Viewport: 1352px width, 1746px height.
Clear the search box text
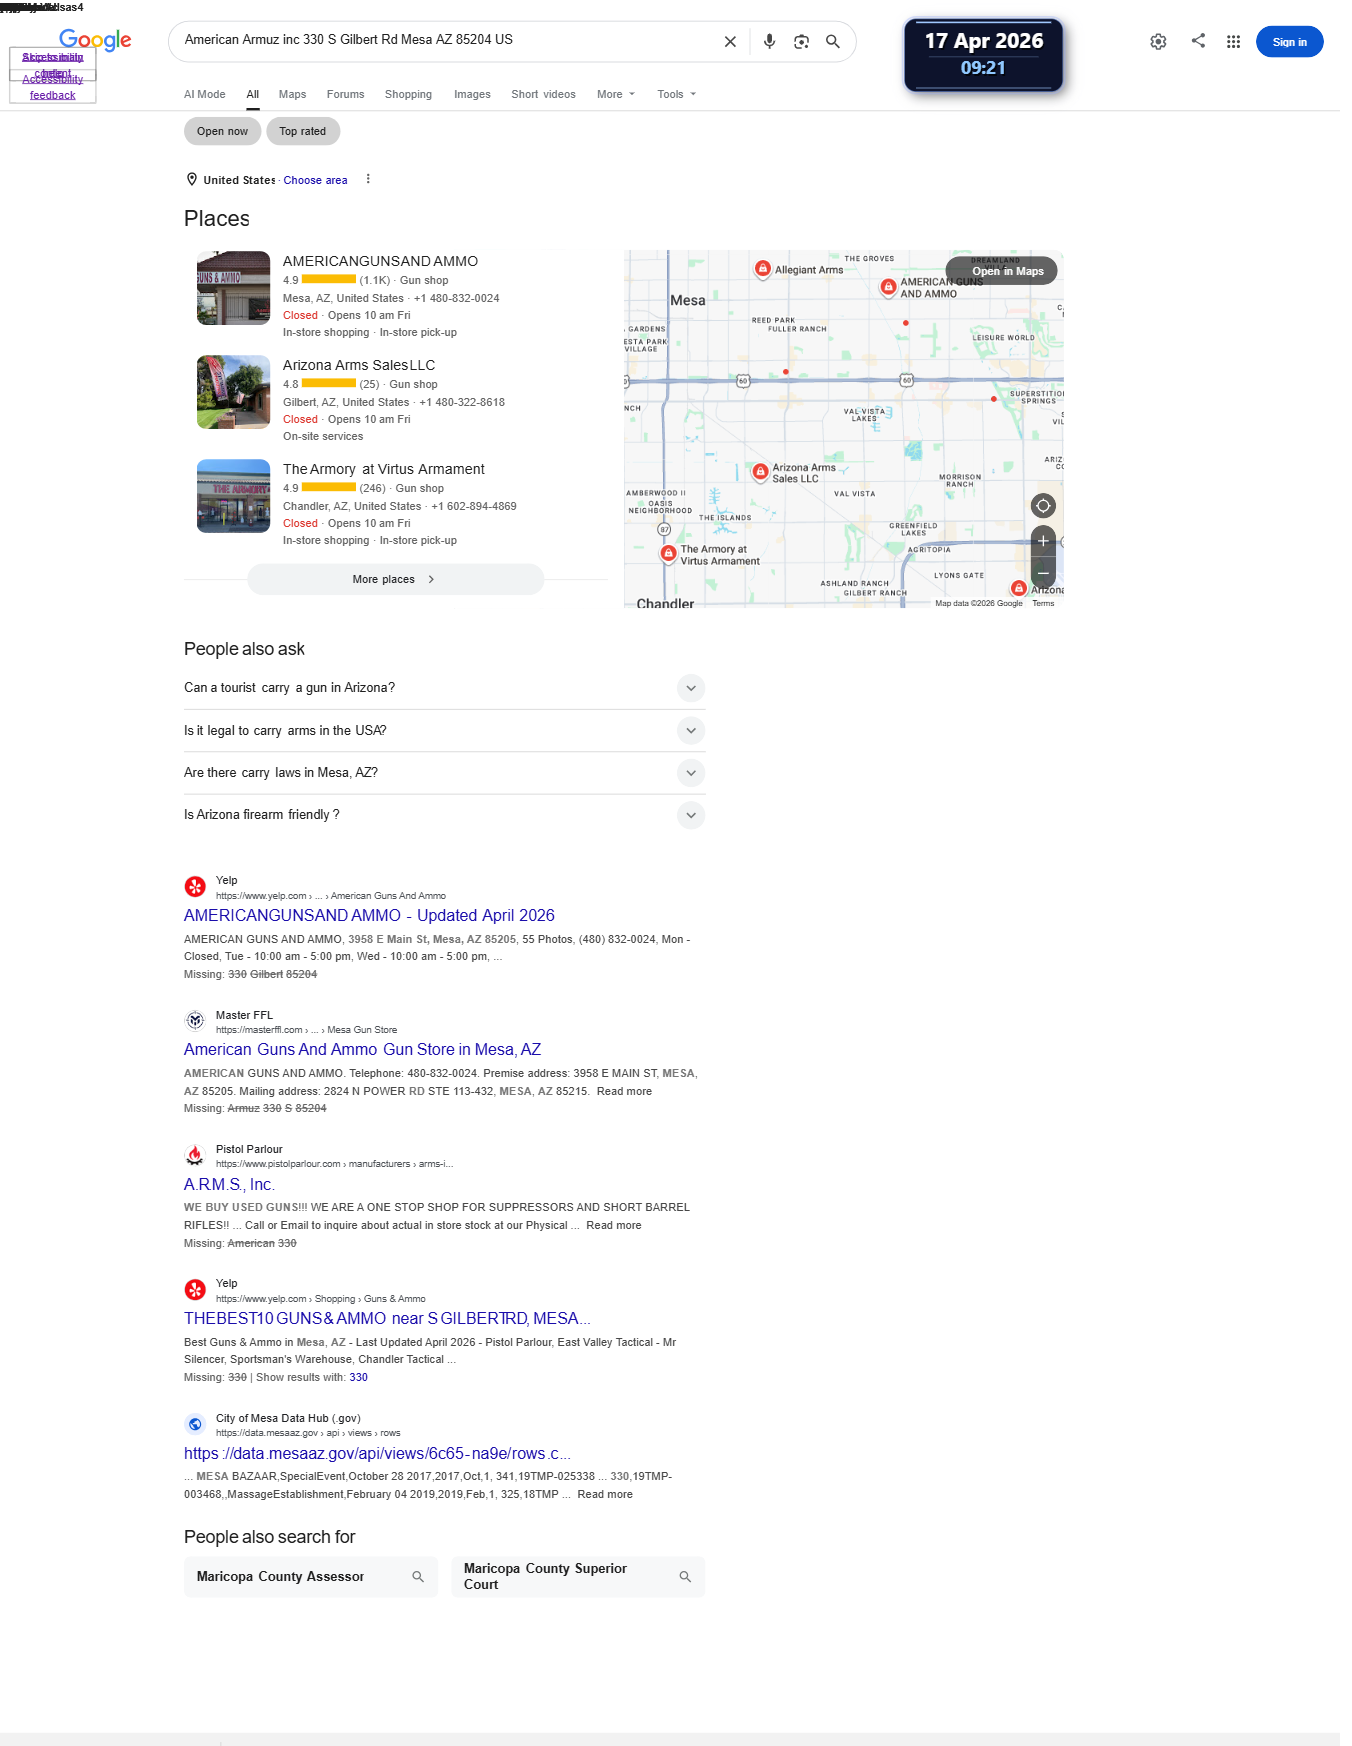pos(730,42)
